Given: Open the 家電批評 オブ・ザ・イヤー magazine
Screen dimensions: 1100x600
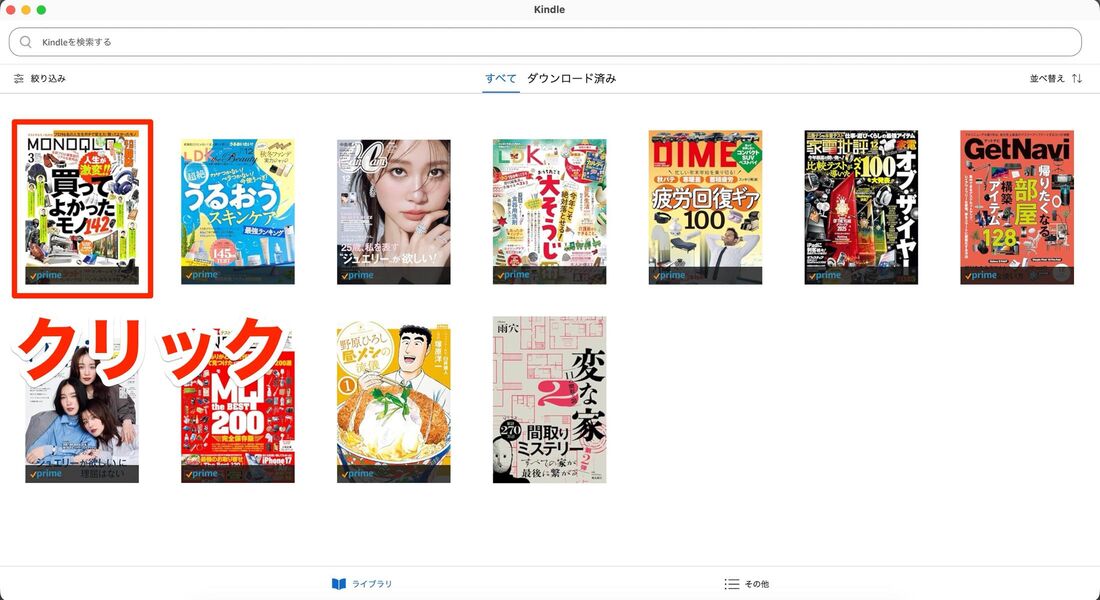Looking at the screenshot, I should coord(861,205).
